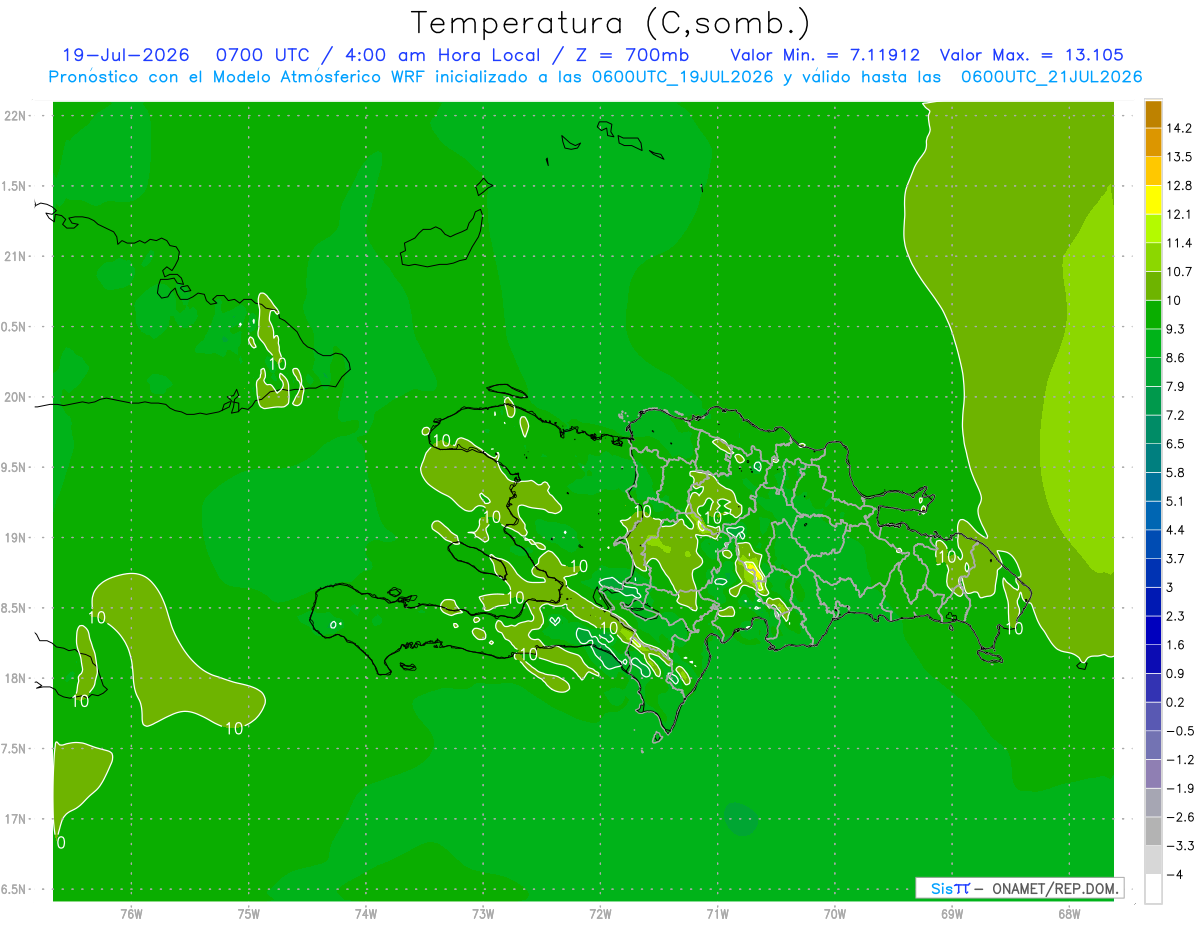Screen dimensions: 1200x927
Task: Click the '2.3' colorbar label
Action: pos(1176,616)
